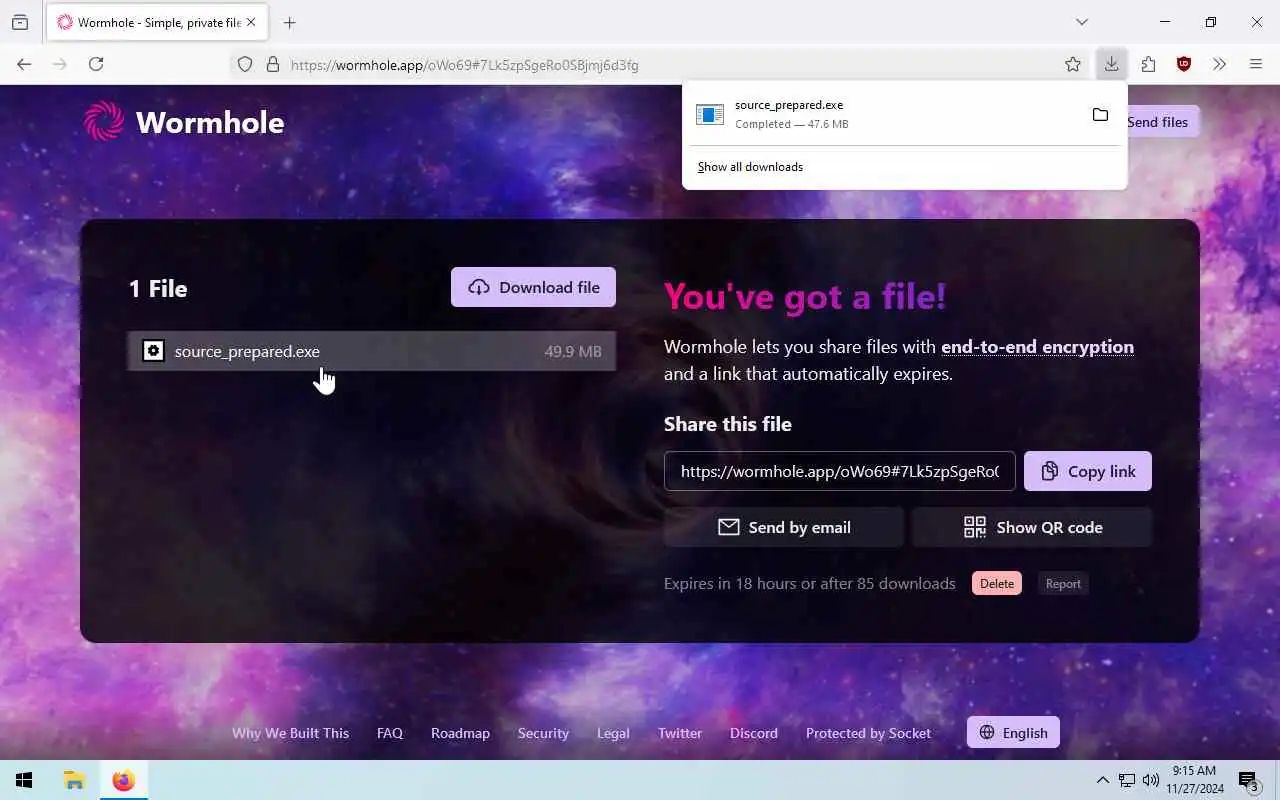
Task: Open the notification center icon
Action: [1249, 780]
